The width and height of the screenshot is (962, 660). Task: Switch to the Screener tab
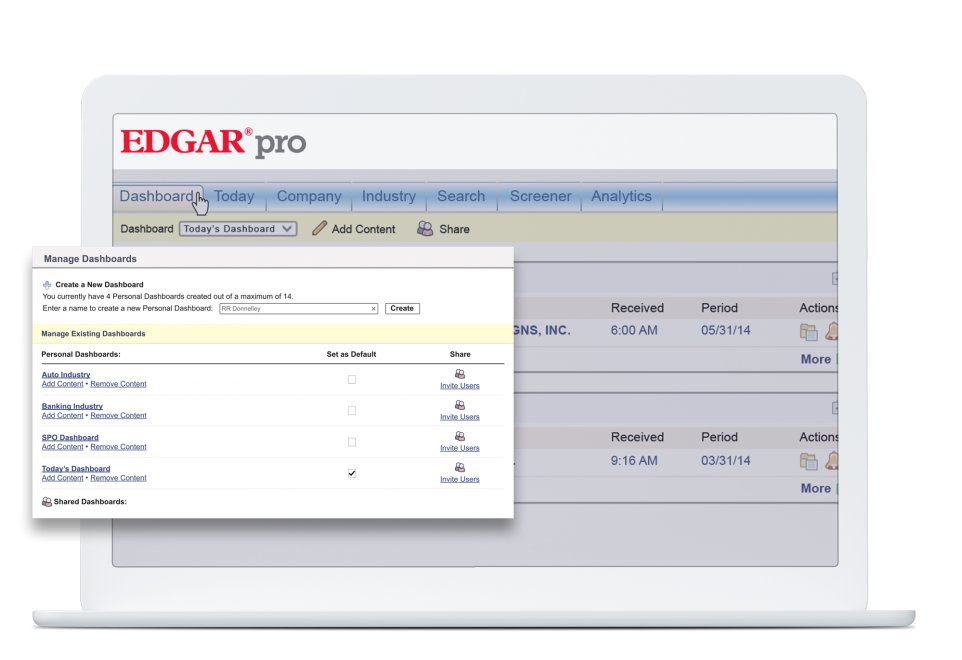[541, 197]
